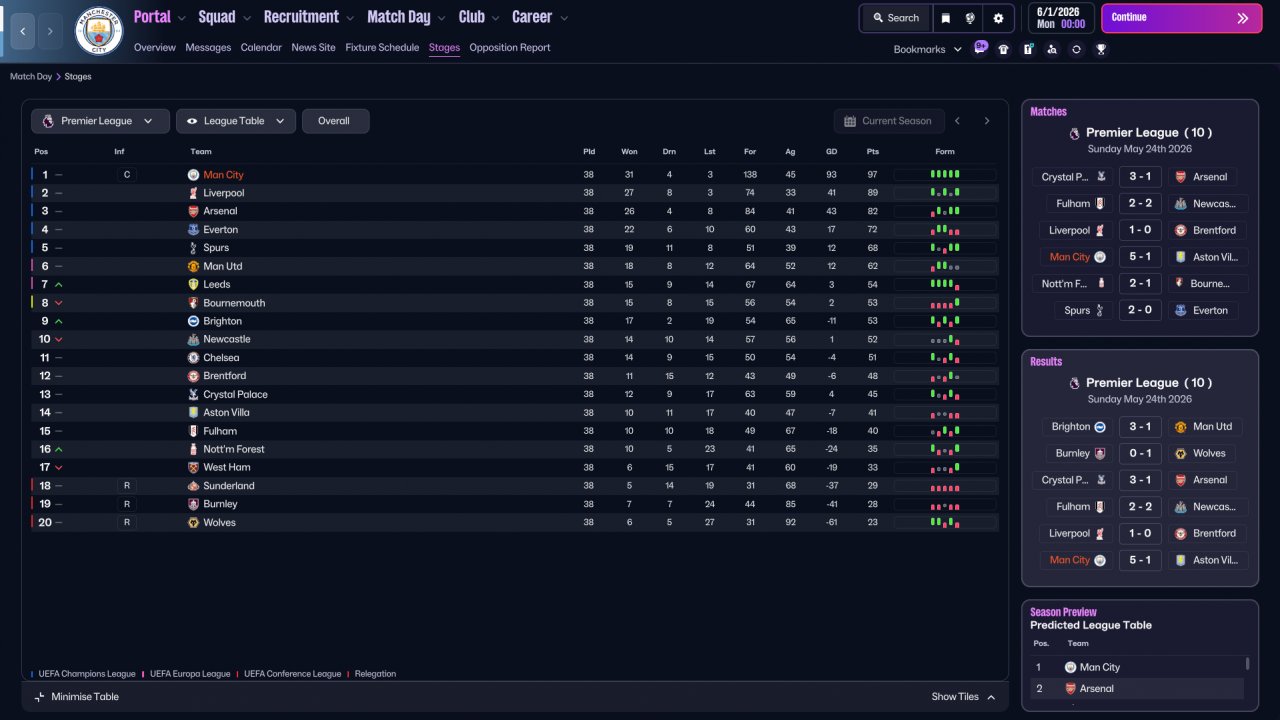
Task: Click the Current Season button
Action: tap(888, 121)
